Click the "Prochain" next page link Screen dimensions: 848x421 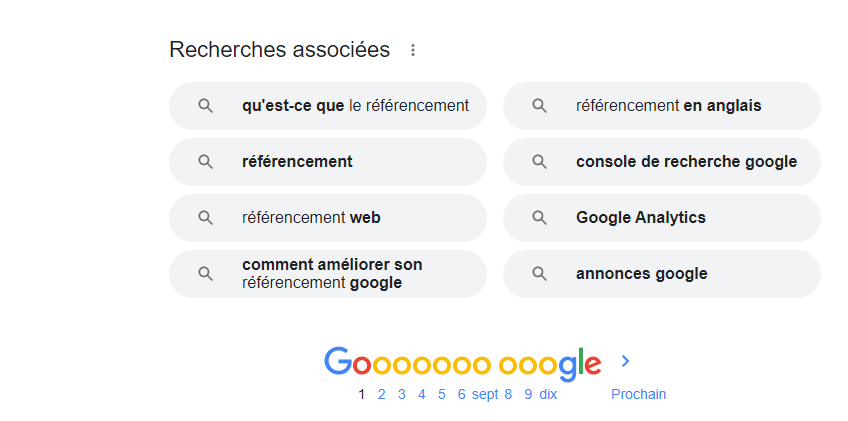[x=638, y=394]
